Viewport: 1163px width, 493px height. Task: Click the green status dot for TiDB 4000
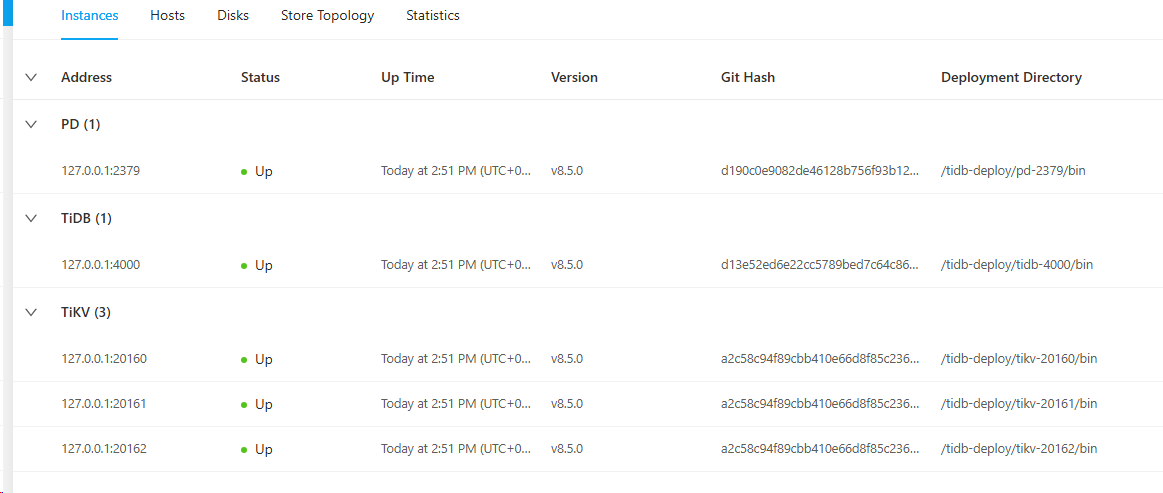(x=244, y=266)
